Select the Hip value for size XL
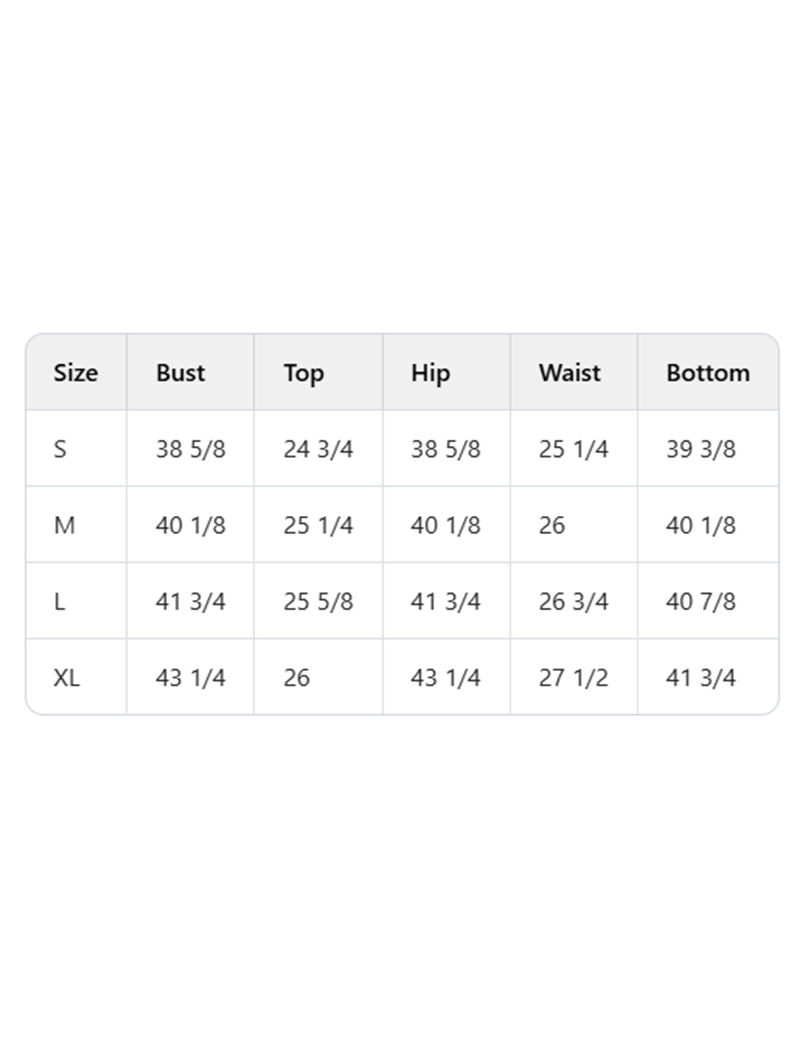The height and width of the screenshot is (1050, 800). coord(445,677)
